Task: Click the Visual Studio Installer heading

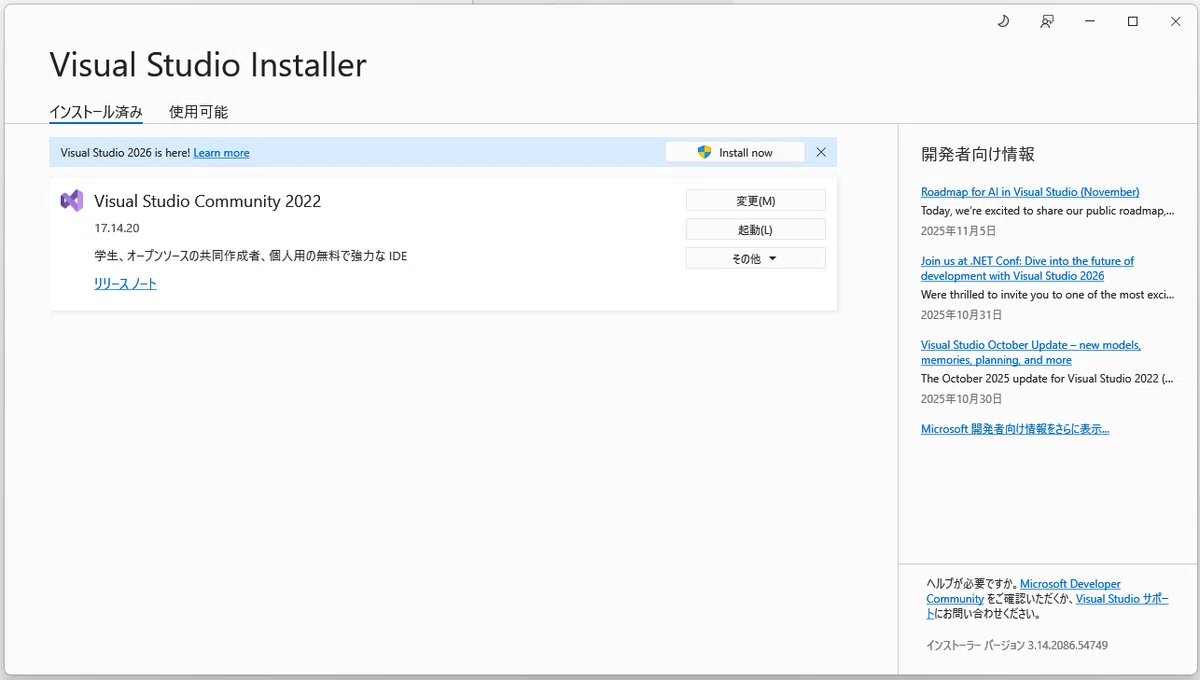Action: 208,65
